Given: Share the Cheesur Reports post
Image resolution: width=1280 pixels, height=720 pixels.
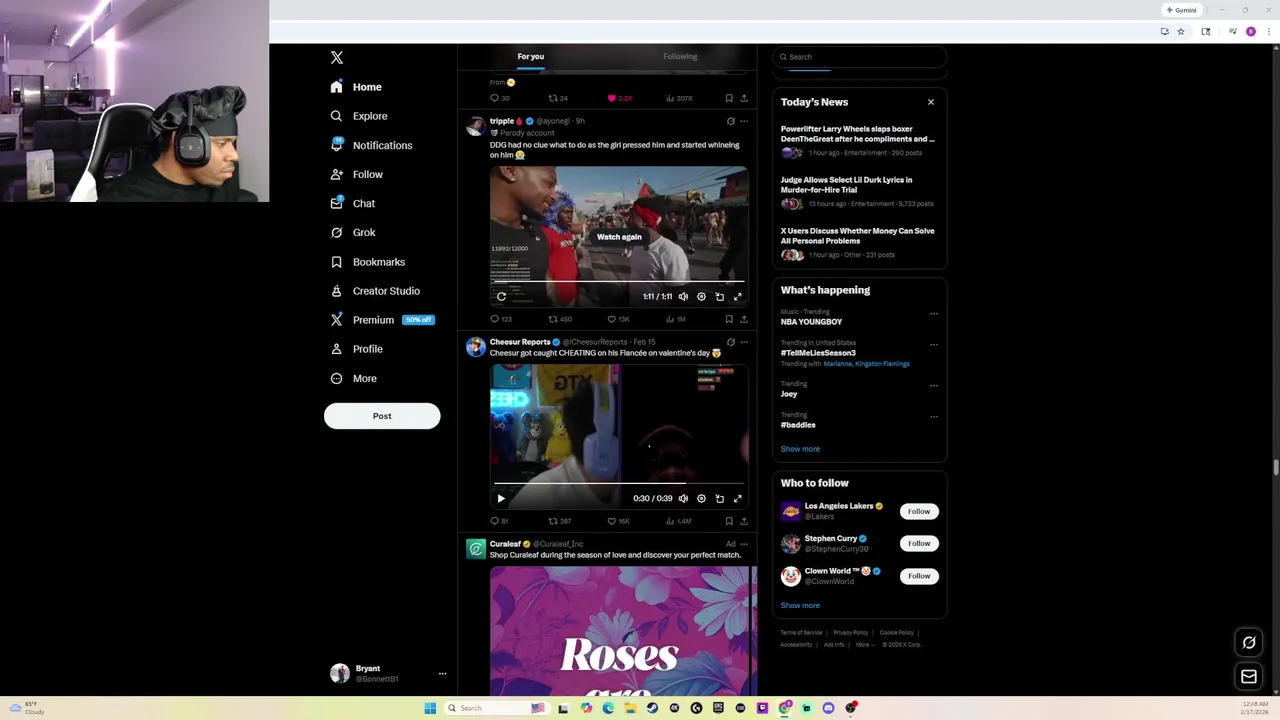Looking at the screenshot, I should click(744, 521).
